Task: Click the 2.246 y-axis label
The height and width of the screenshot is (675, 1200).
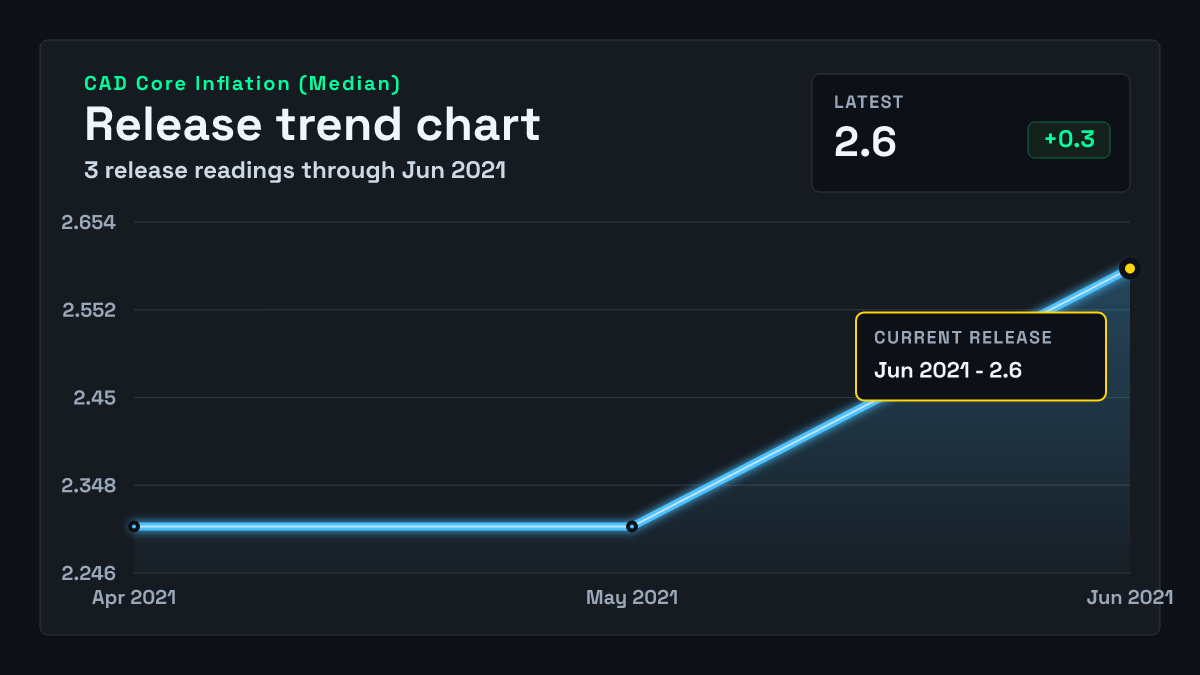Action: click(x=89, y=574)
